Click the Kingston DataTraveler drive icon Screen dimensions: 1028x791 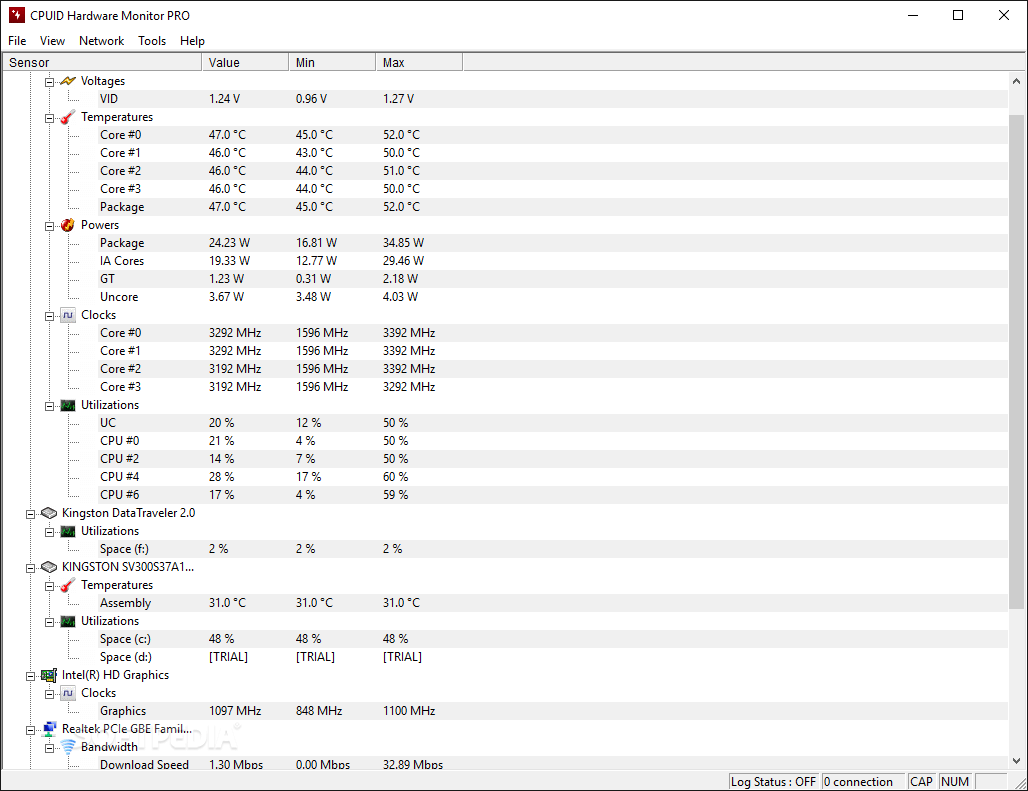point(49,513)
